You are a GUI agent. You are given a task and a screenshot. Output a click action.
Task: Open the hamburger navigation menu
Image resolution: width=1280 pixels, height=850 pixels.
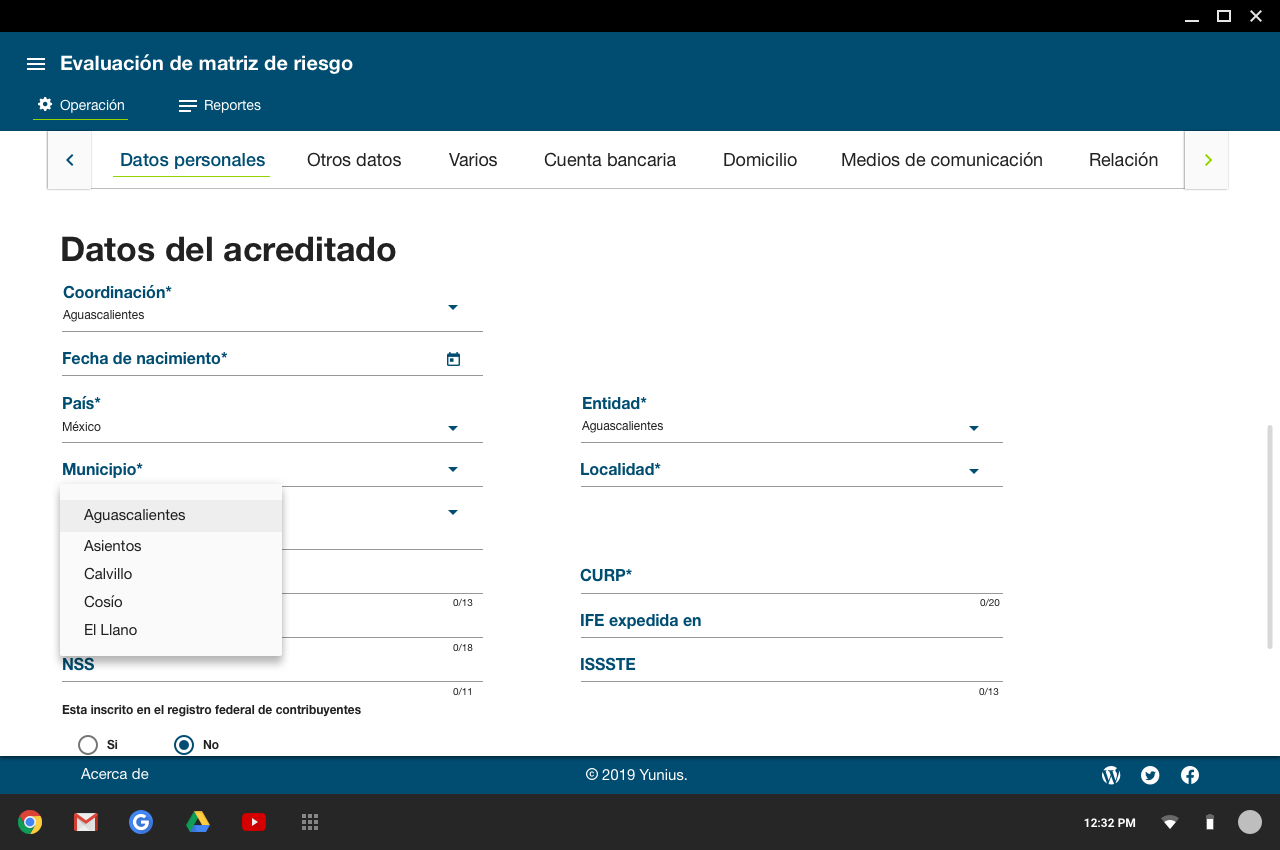click(36, 64)
